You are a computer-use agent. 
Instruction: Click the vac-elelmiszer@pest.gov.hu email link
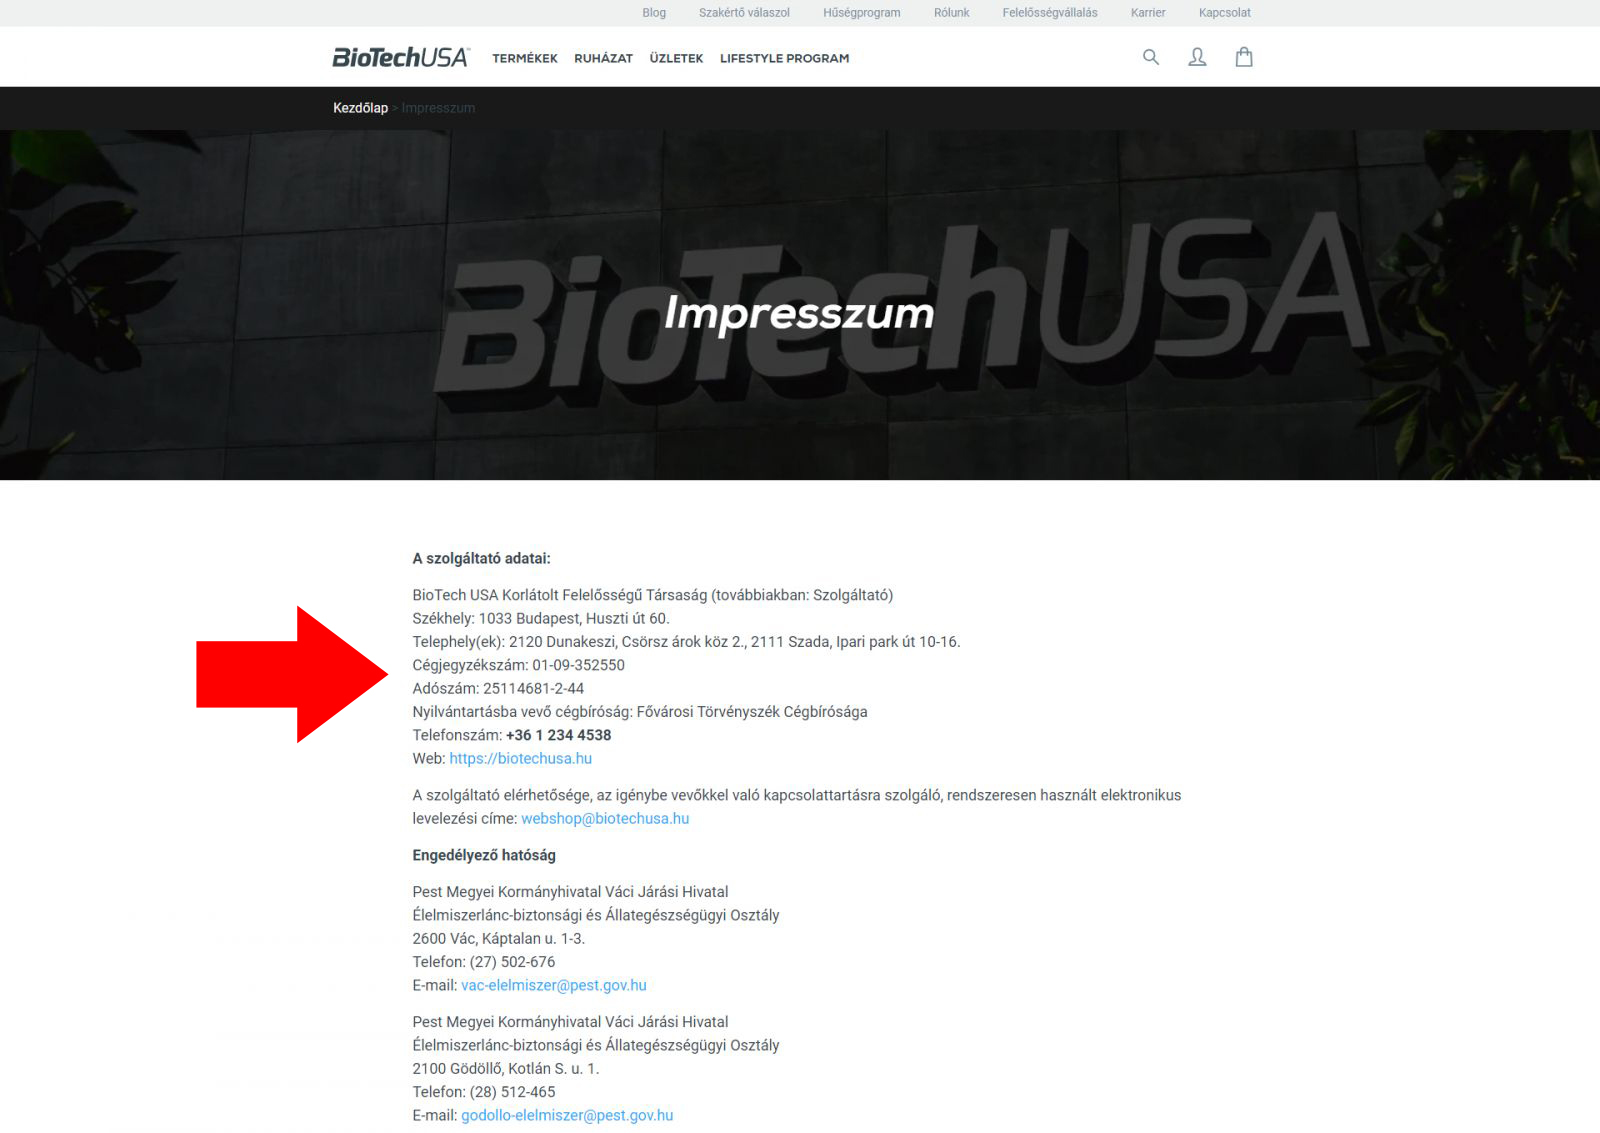click(553, 985)
